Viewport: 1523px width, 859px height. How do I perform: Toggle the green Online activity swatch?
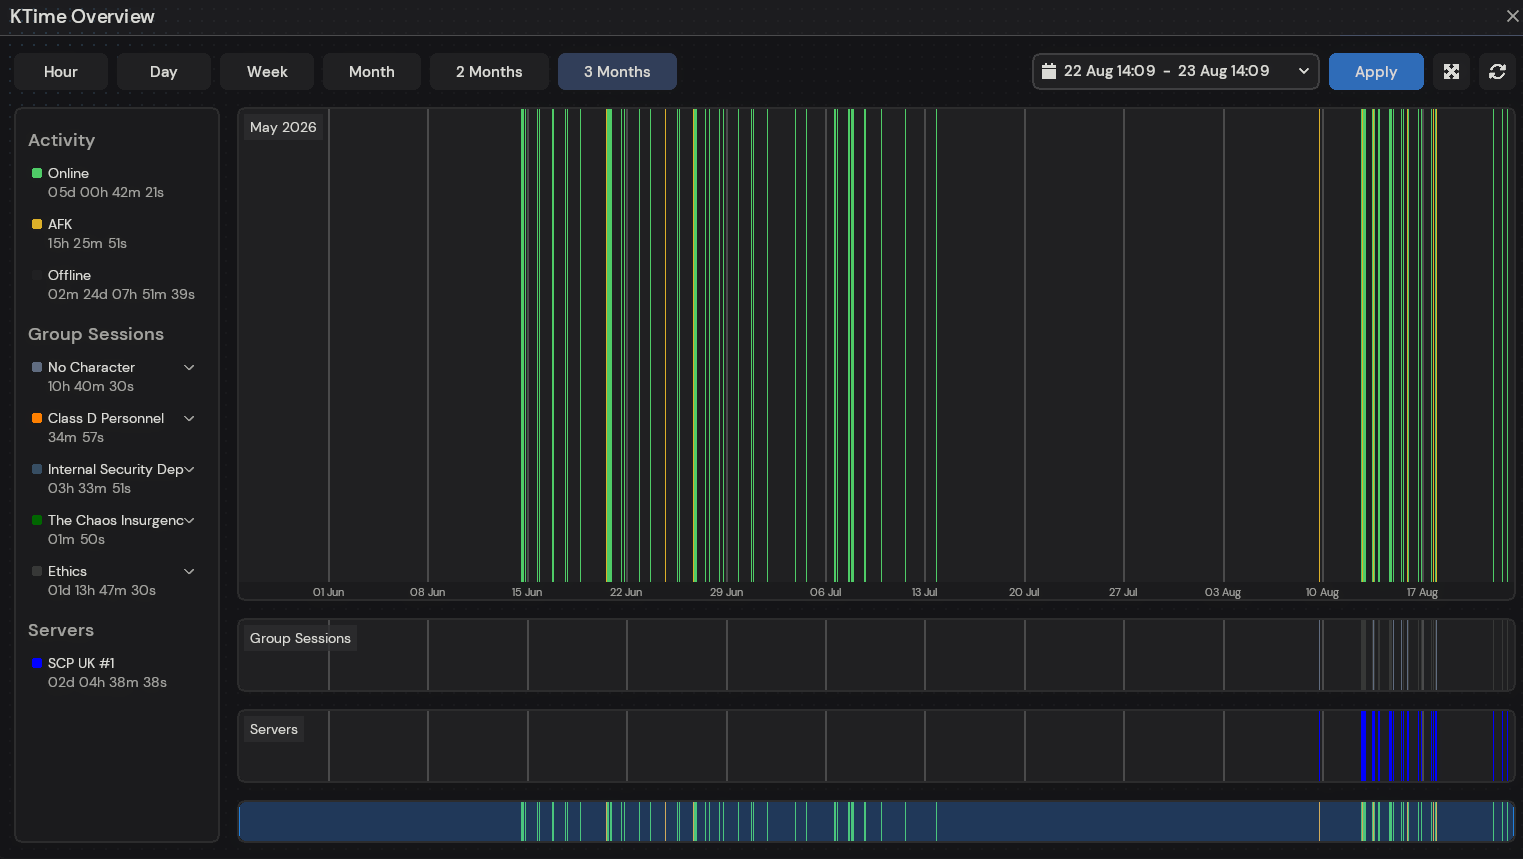point(37,173)
